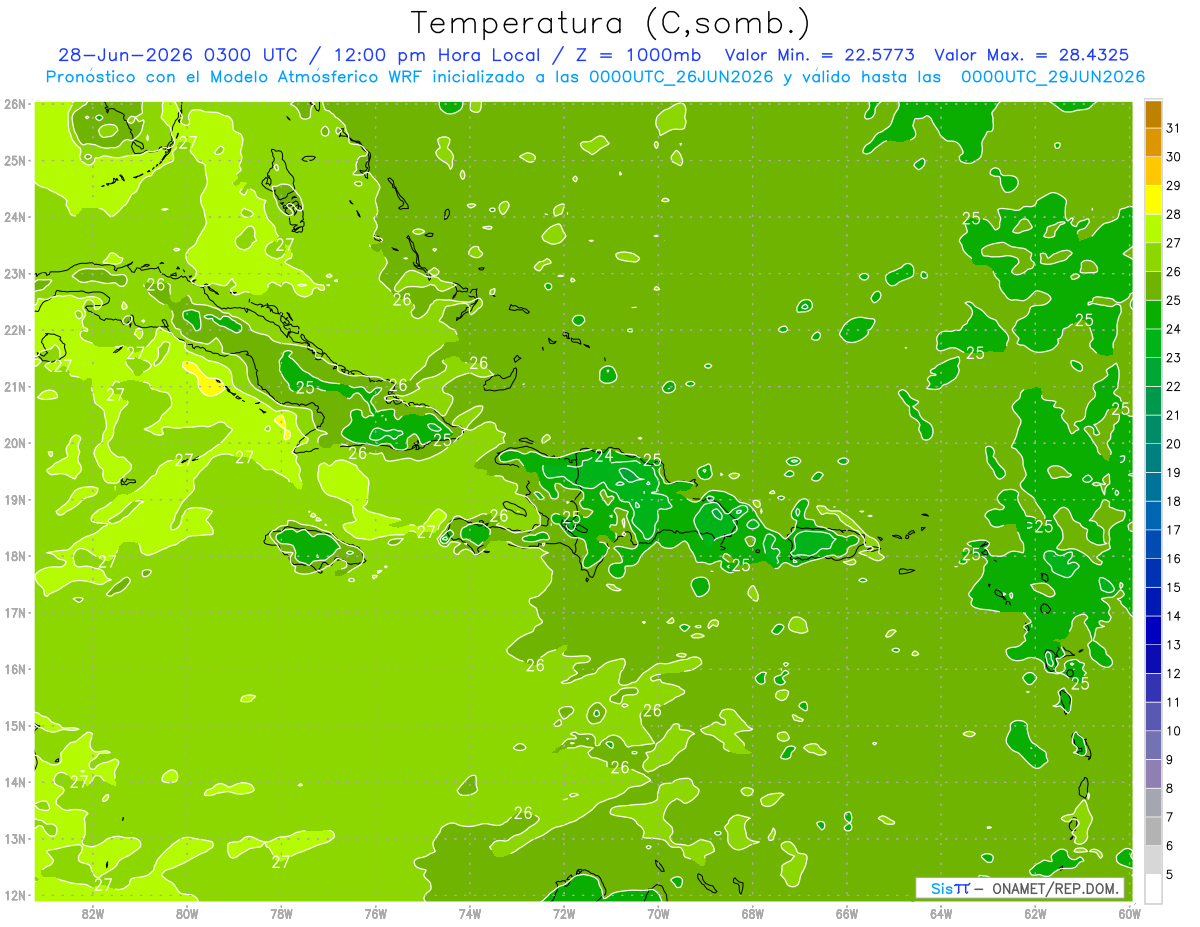The image size is (1200, 927).
Task: Click the "10" value on the color bar scale
Action: 1174,731
